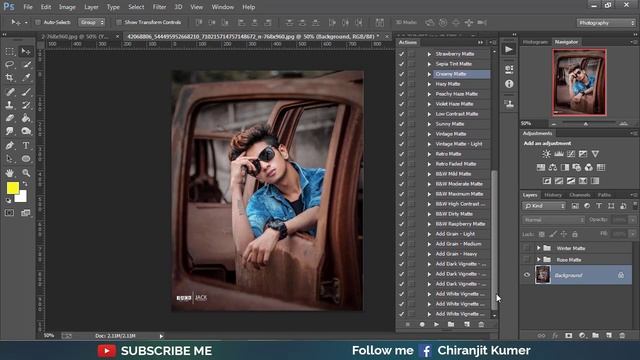Select the Move tool
640x360 pixels.
click(26, 51)
